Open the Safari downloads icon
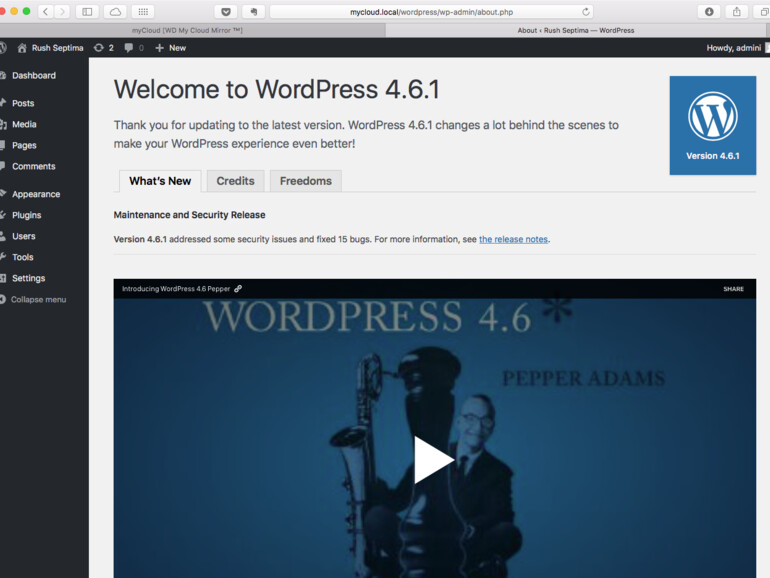This screenshot has width=770, height=578. pos(709,12)
